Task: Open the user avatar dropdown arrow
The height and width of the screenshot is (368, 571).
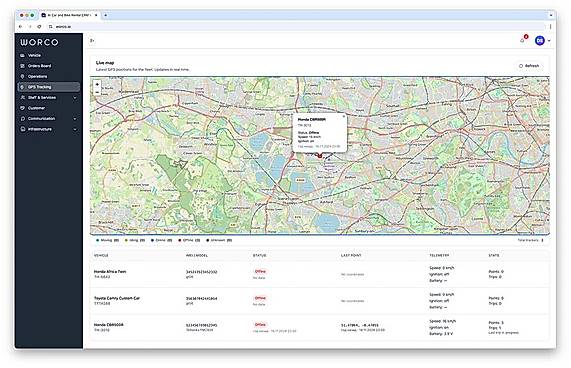Action: pyautogui.click(x=549, y=41)
